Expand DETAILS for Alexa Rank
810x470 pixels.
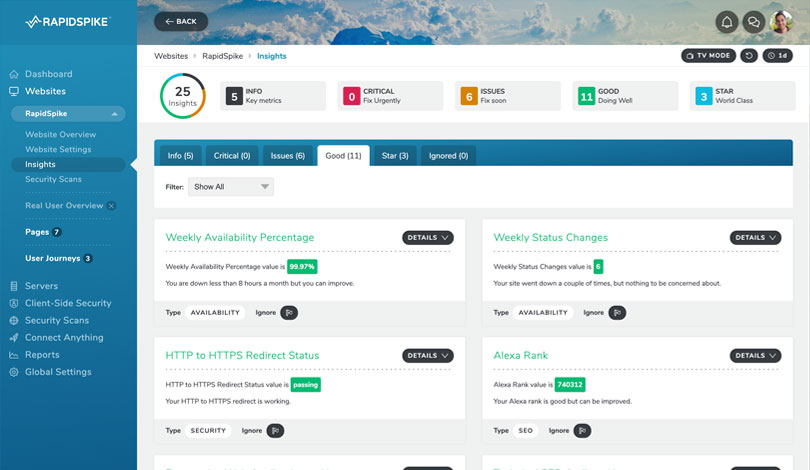(755, 355)
